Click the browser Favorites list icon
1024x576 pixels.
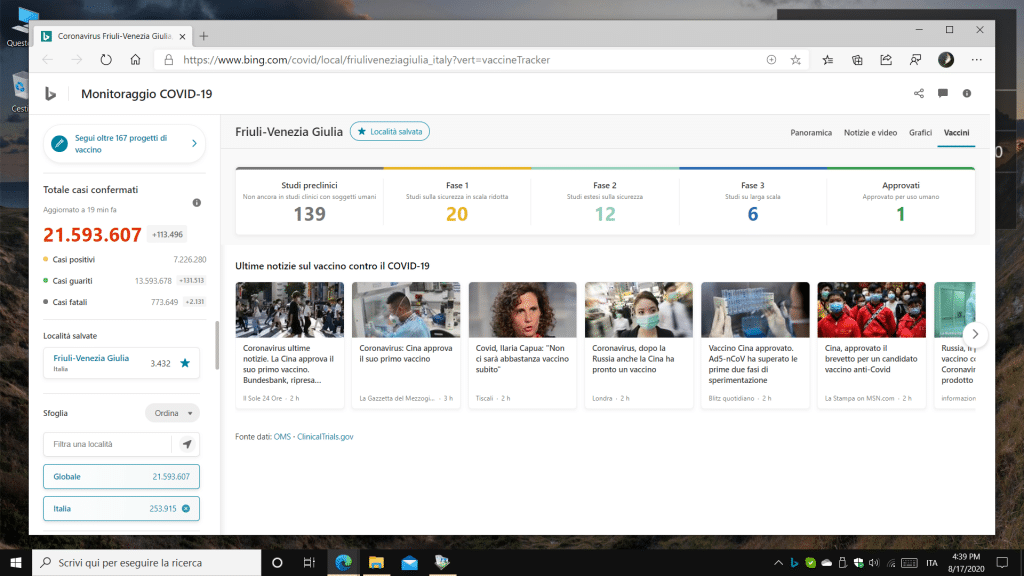(828, 60)
